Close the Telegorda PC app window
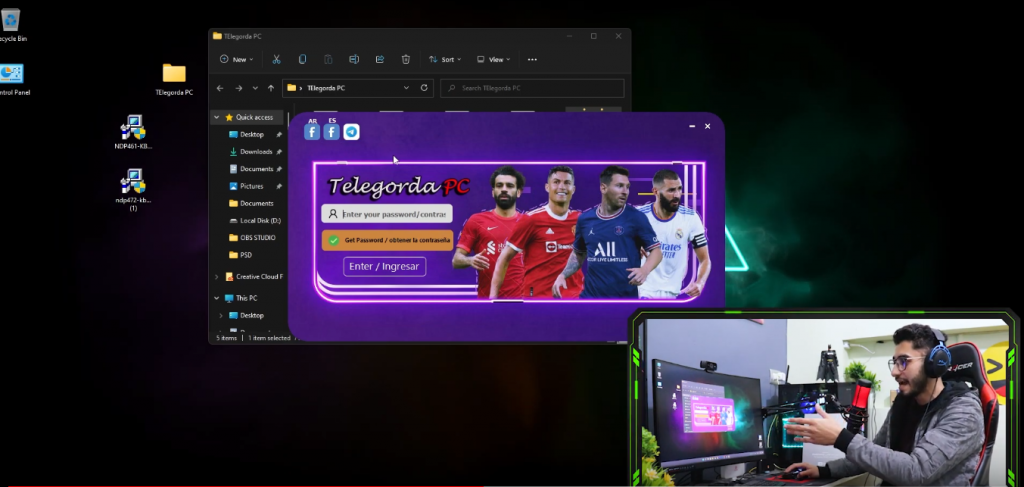 (x=707, y=126)
